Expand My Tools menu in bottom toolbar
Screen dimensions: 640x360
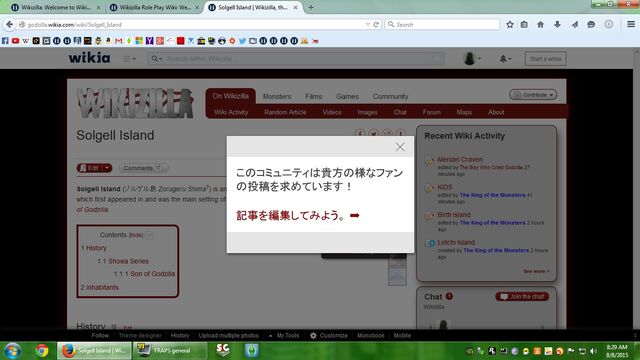click(284, 336)
